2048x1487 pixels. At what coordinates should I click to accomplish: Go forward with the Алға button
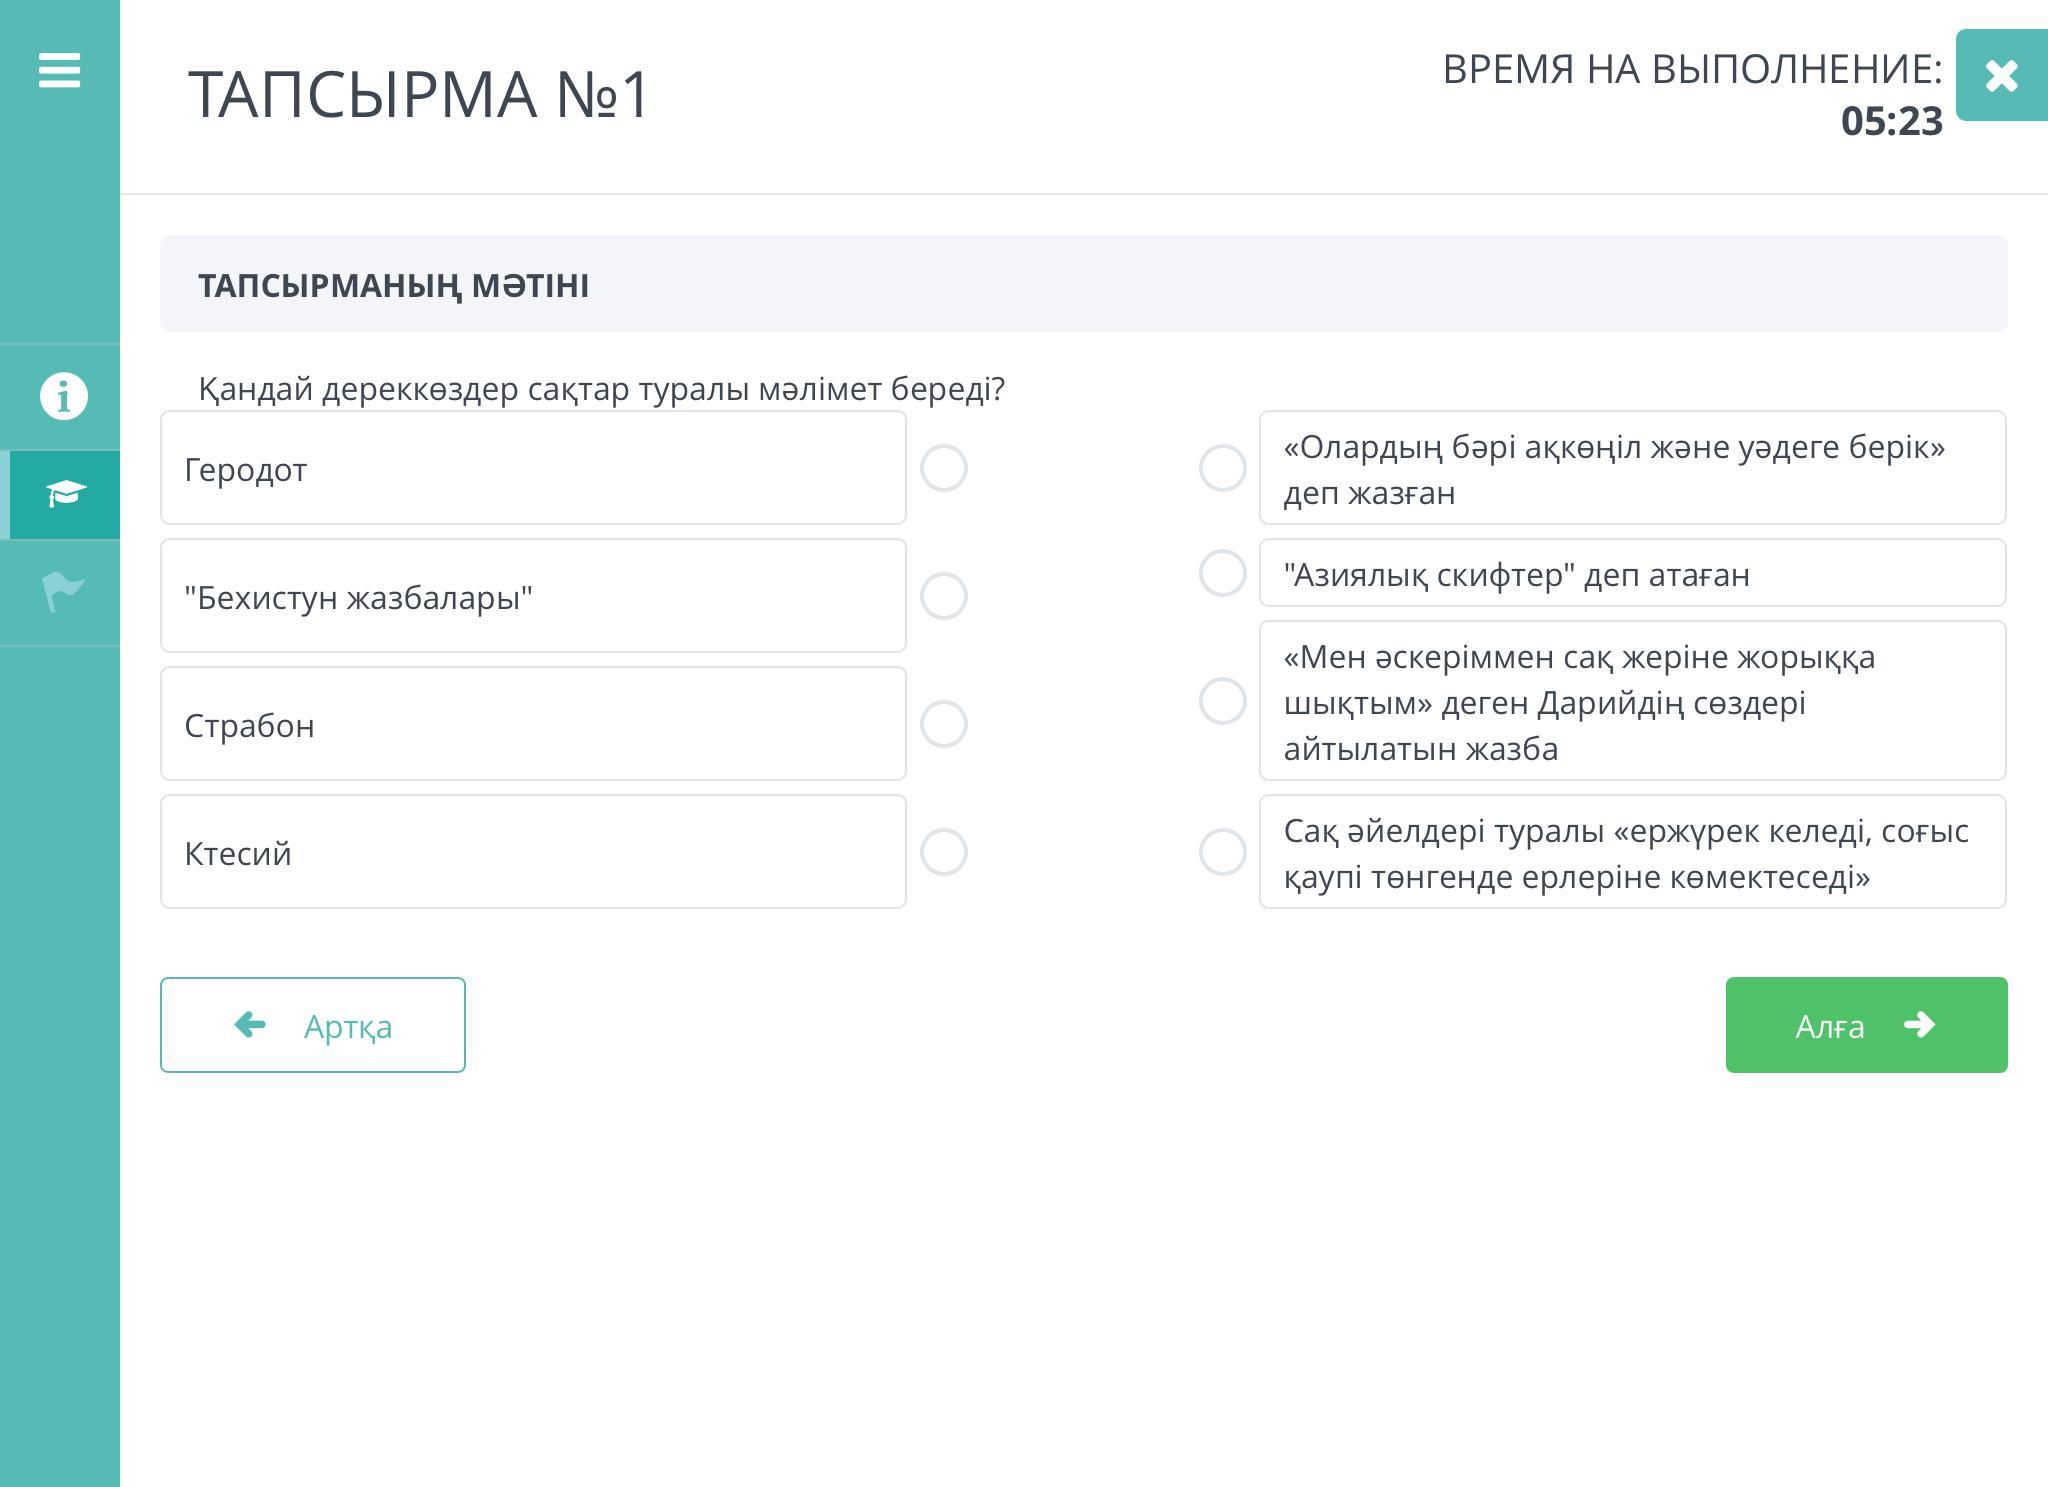(1866, 1025)
